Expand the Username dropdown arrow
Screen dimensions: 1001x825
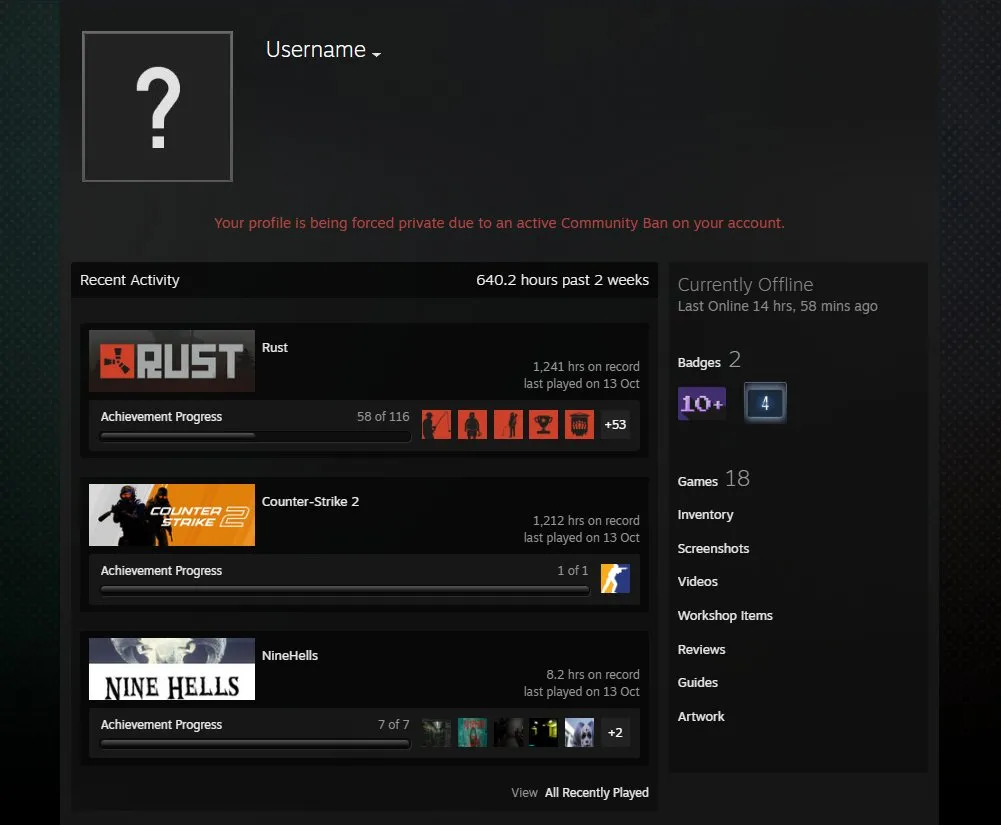pyautogui.click(x=377, y=54)
